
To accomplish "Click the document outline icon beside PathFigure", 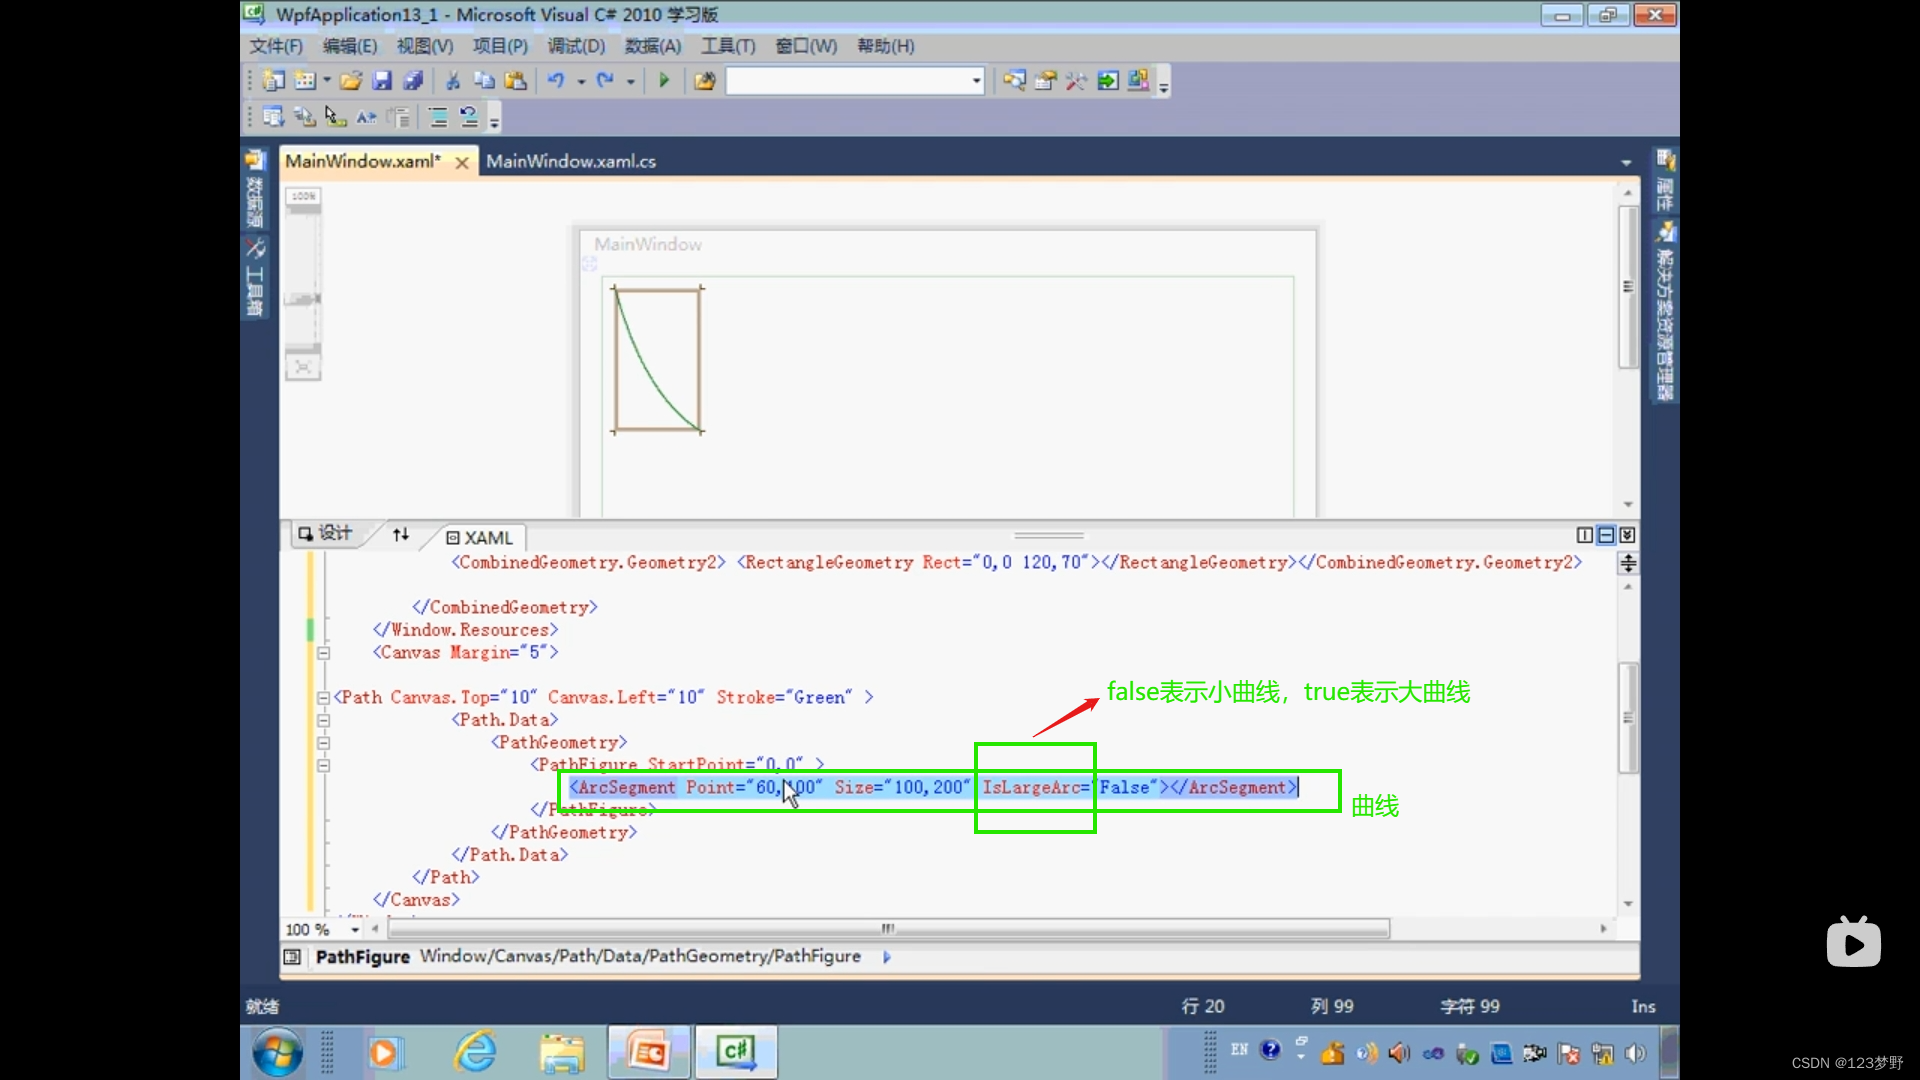I will (x=292, y=957).
